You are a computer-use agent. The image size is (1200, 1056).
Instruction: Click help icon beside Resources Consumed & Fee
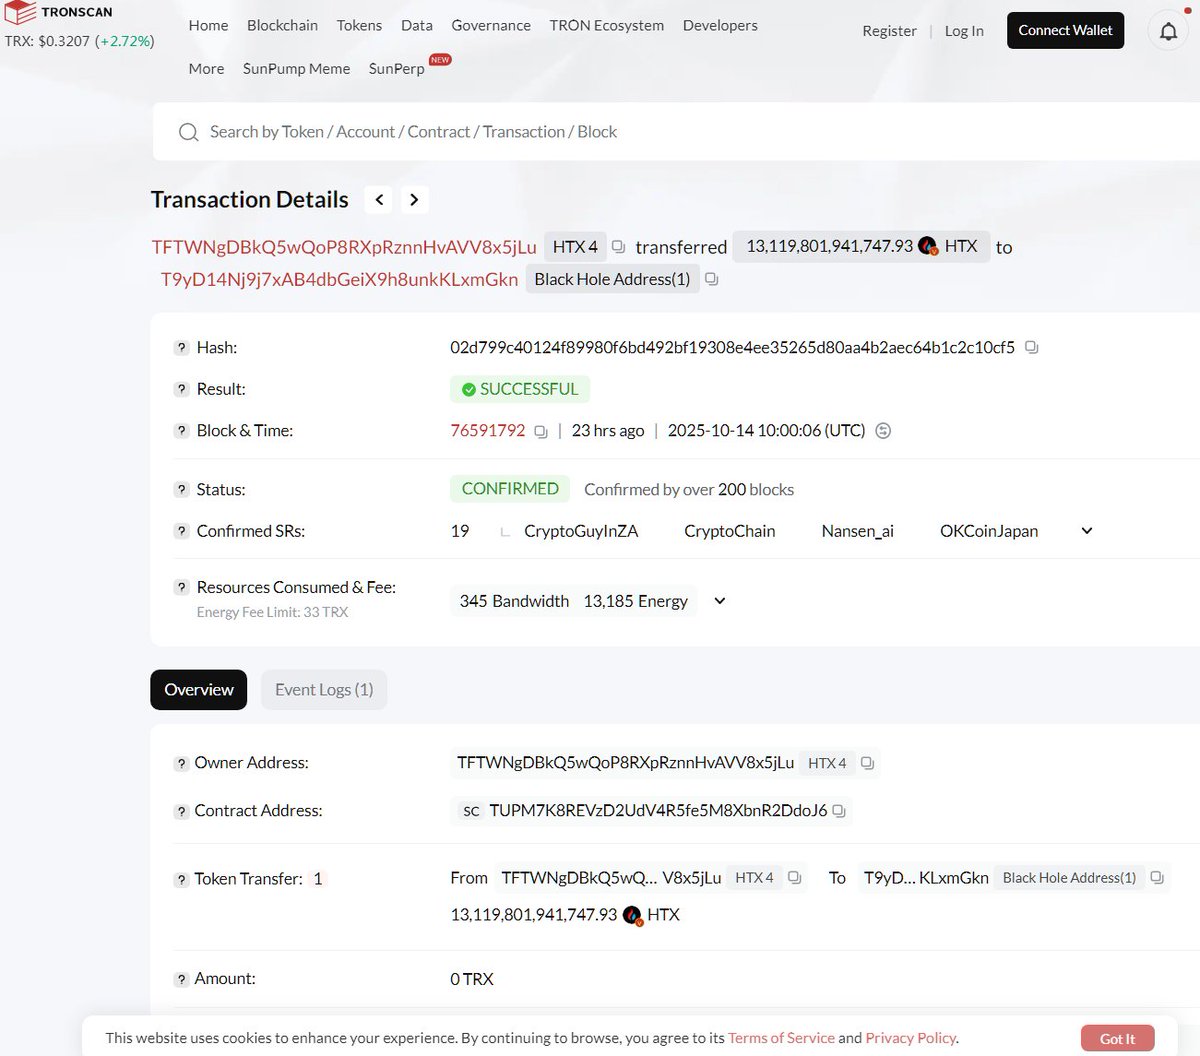(181, 588)
